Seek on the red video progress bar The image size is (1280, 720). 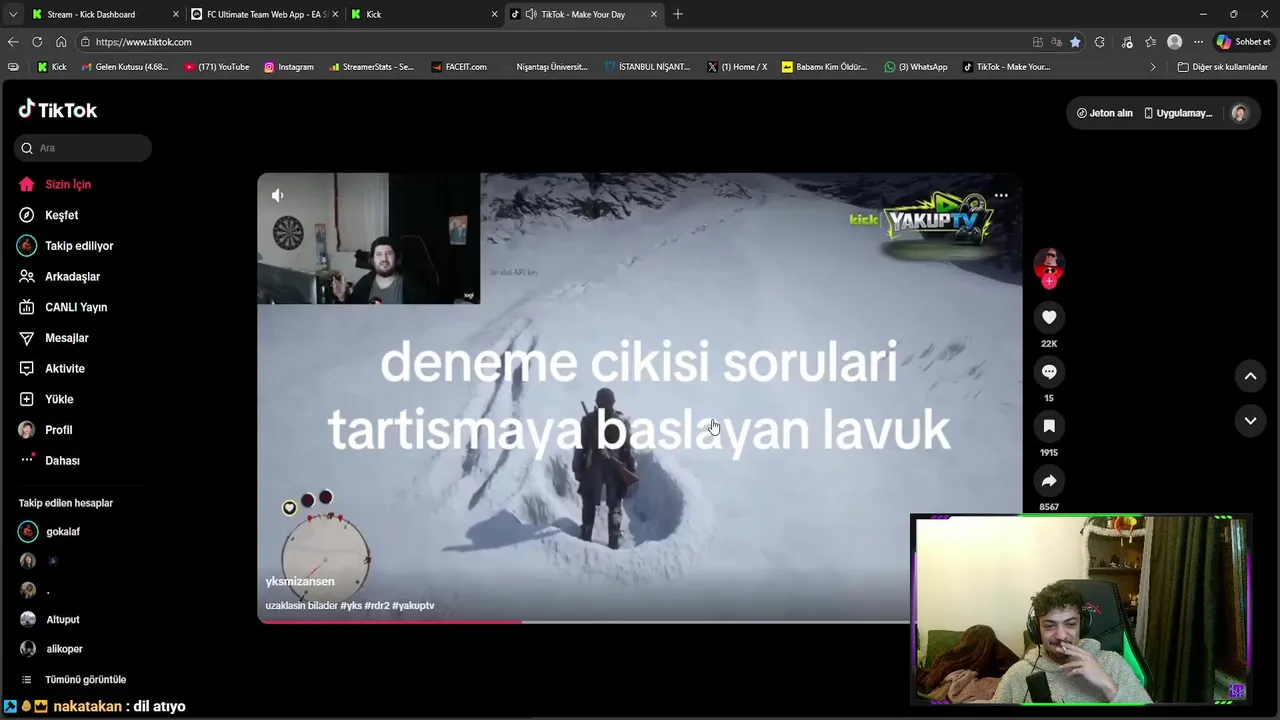389,622
